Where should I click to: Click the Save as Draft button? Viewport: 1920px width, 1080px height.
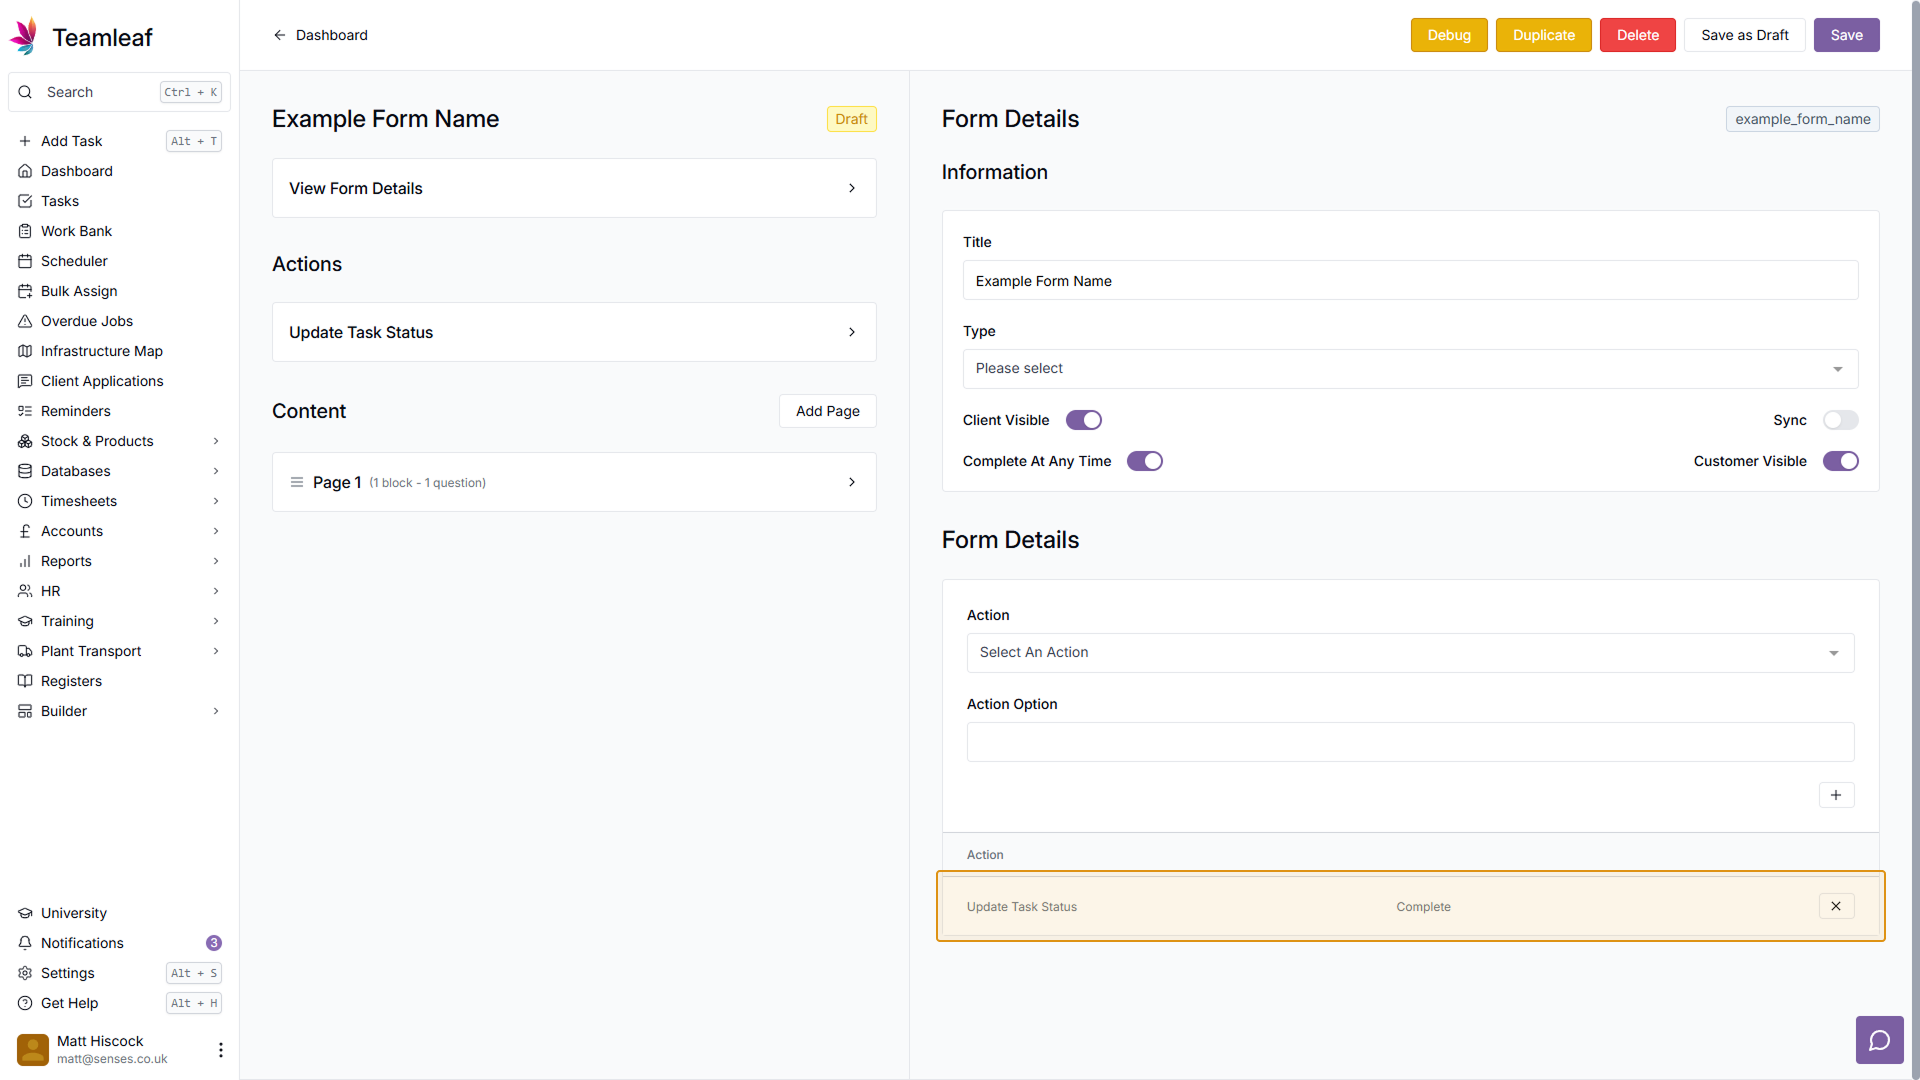click(x=1744, y=35)
